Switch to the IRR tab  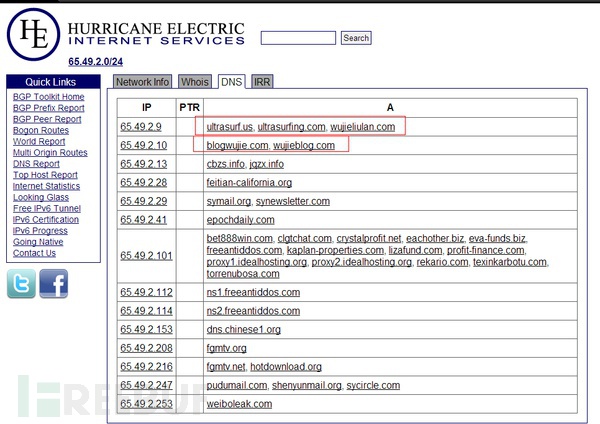pos(262,82)
